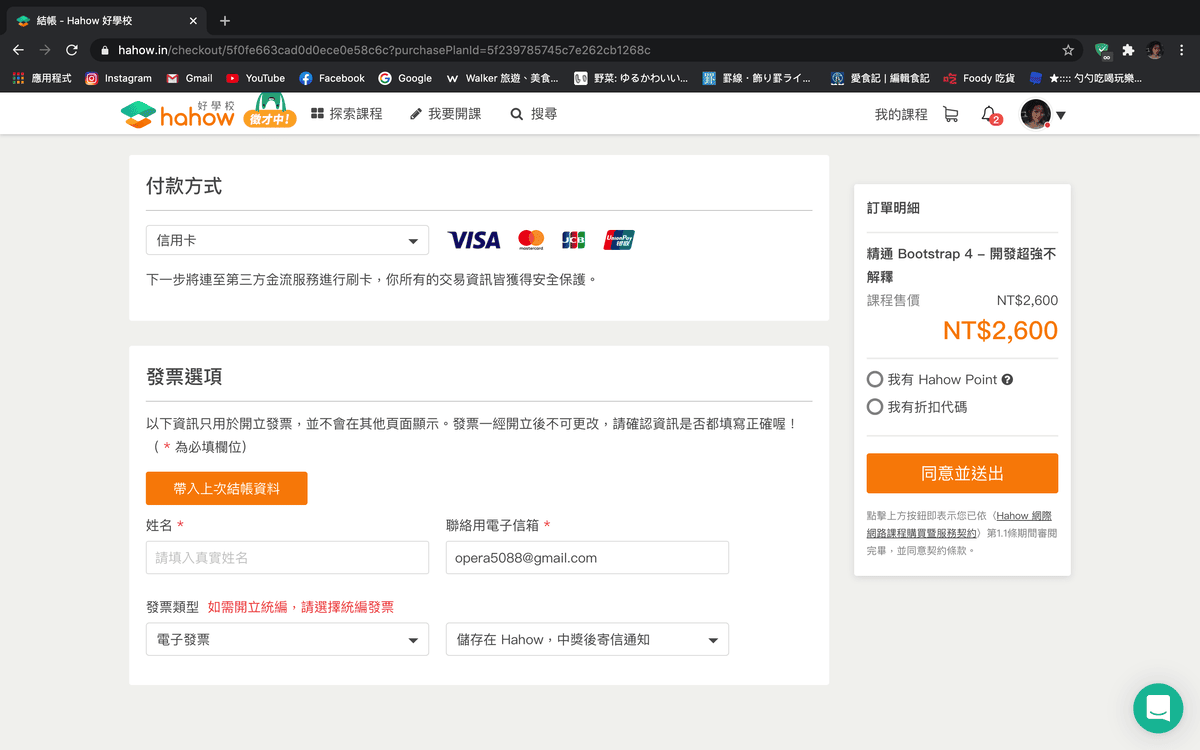Expand the 儲存在 Hahow invoice delivery dropdown
1200x750 pixels.
point(587,638)
